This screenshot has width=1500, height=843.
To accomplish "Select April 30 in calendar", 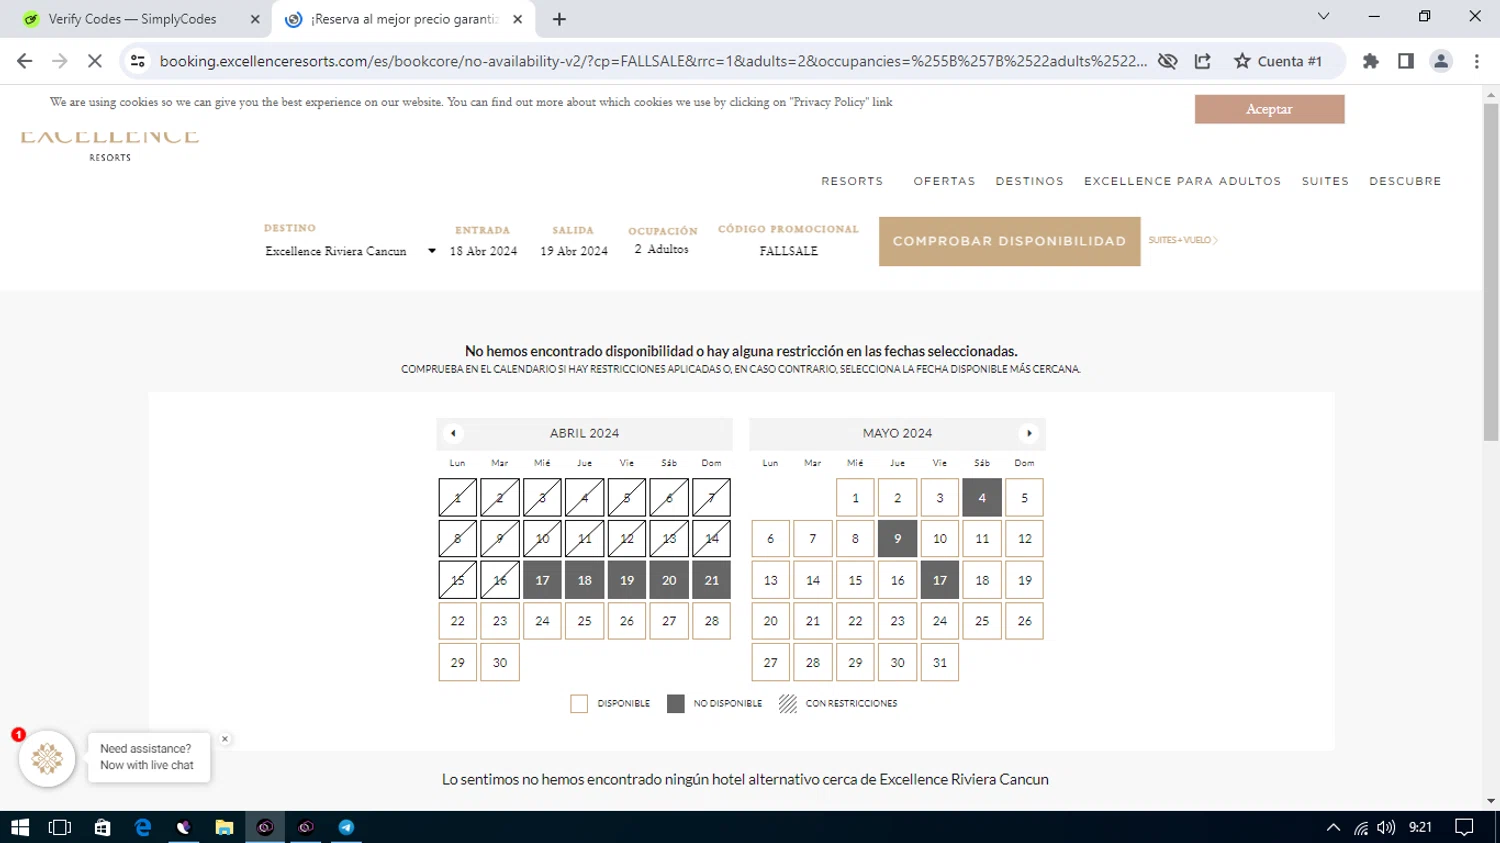I will [x=500, y=662].
